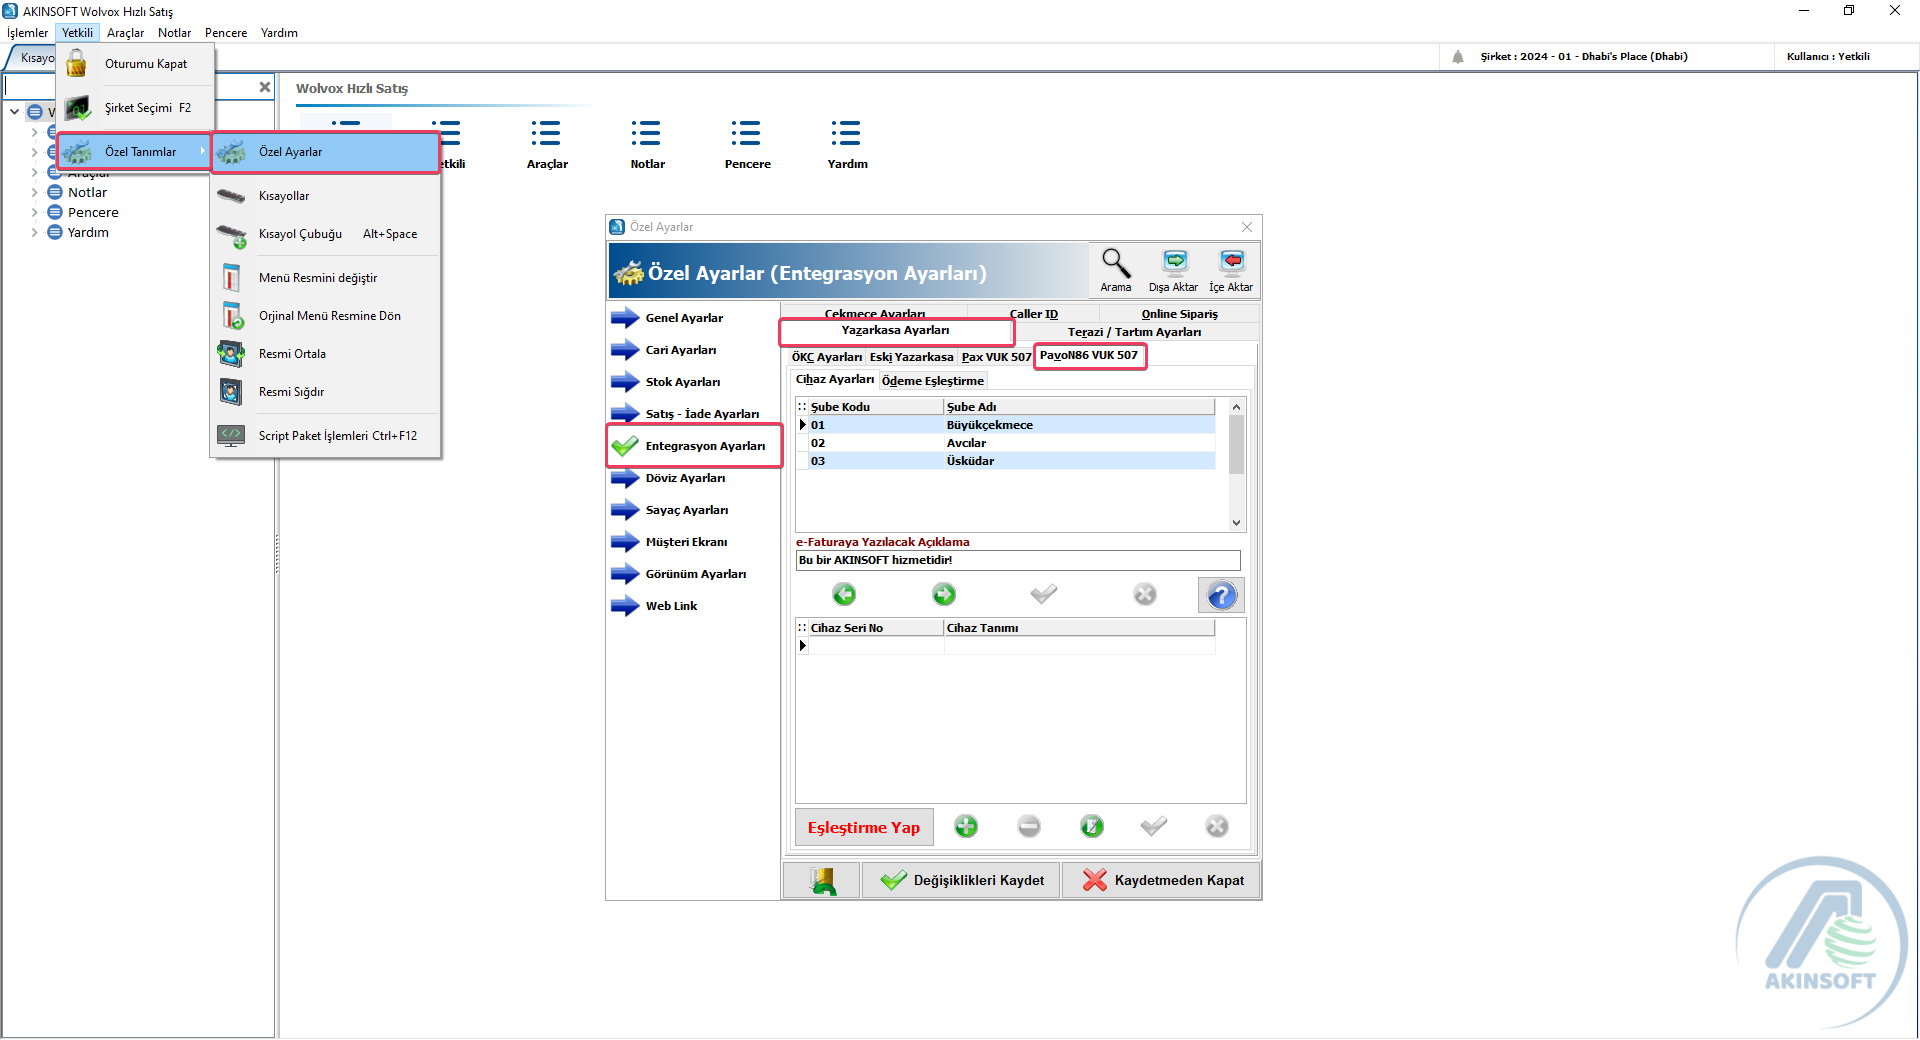Click the checkmark icon in bottom device row
1920x1040 pixels.
point(1154,826)
